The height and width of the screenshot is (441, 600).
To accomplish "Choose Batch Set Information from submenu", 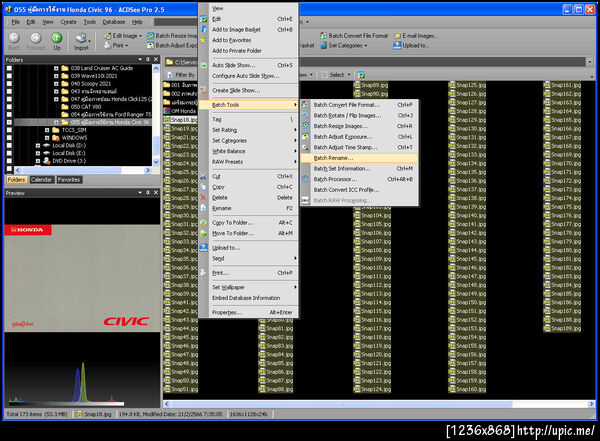I will pyautogui.click(x=359, y=168).
